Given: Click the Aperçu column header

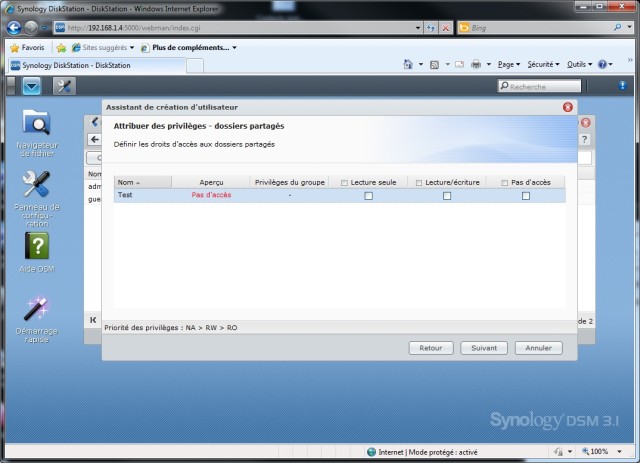Looking at the screenshot, I should pyautogui.click(x=211, y=183).
